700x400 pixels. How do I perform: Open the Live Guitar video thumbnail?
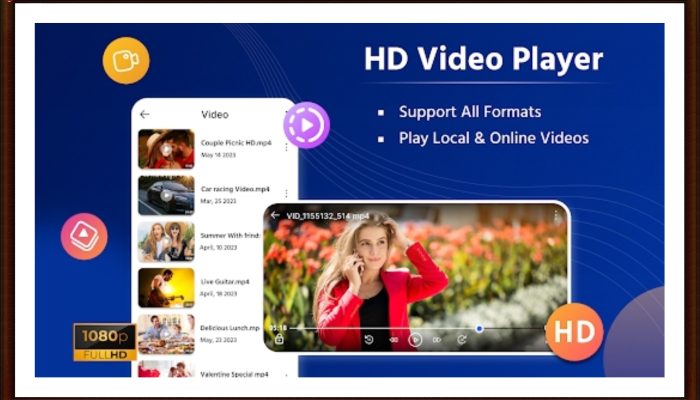click(x=166, y=288)
